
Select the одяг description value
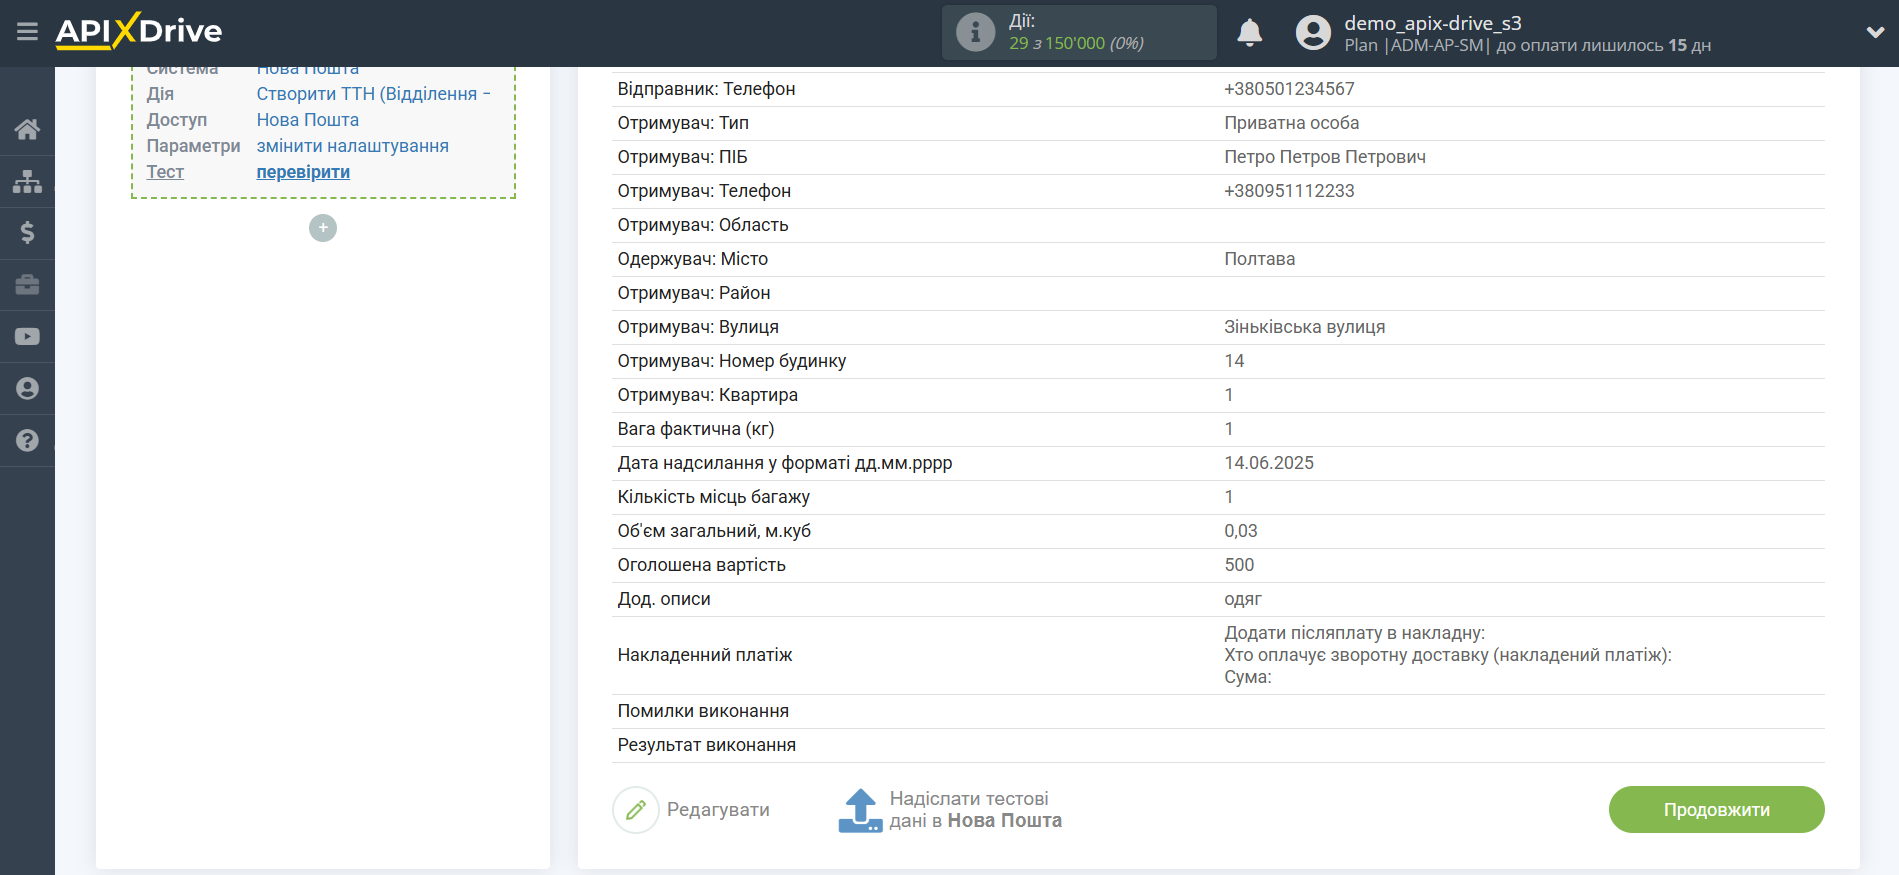click(1243, 599)
